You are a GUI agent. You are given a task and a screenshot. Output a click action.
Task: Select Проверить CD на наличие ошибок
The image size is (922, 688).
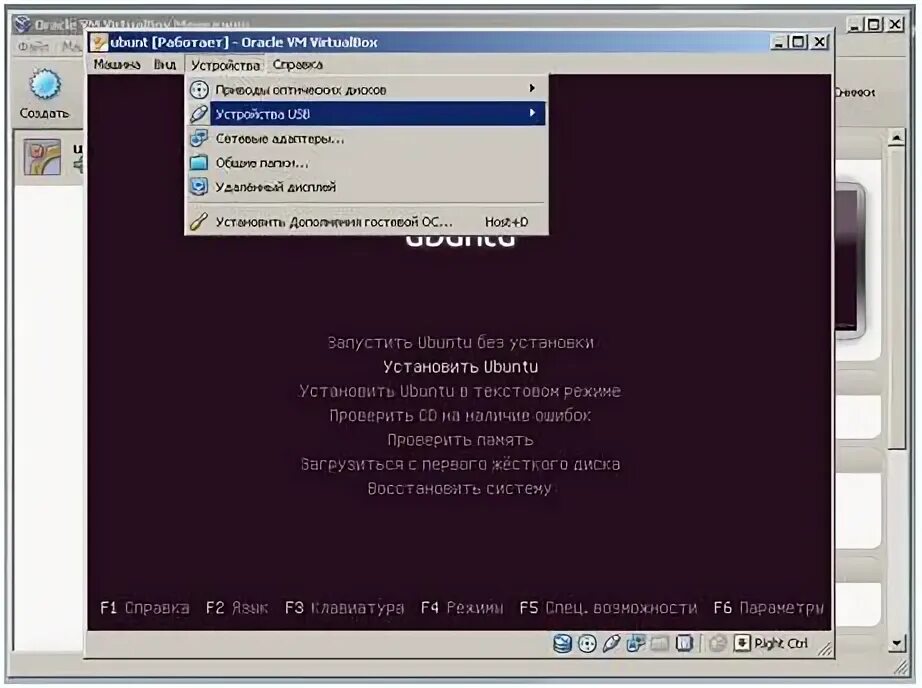tap(460, 415)
